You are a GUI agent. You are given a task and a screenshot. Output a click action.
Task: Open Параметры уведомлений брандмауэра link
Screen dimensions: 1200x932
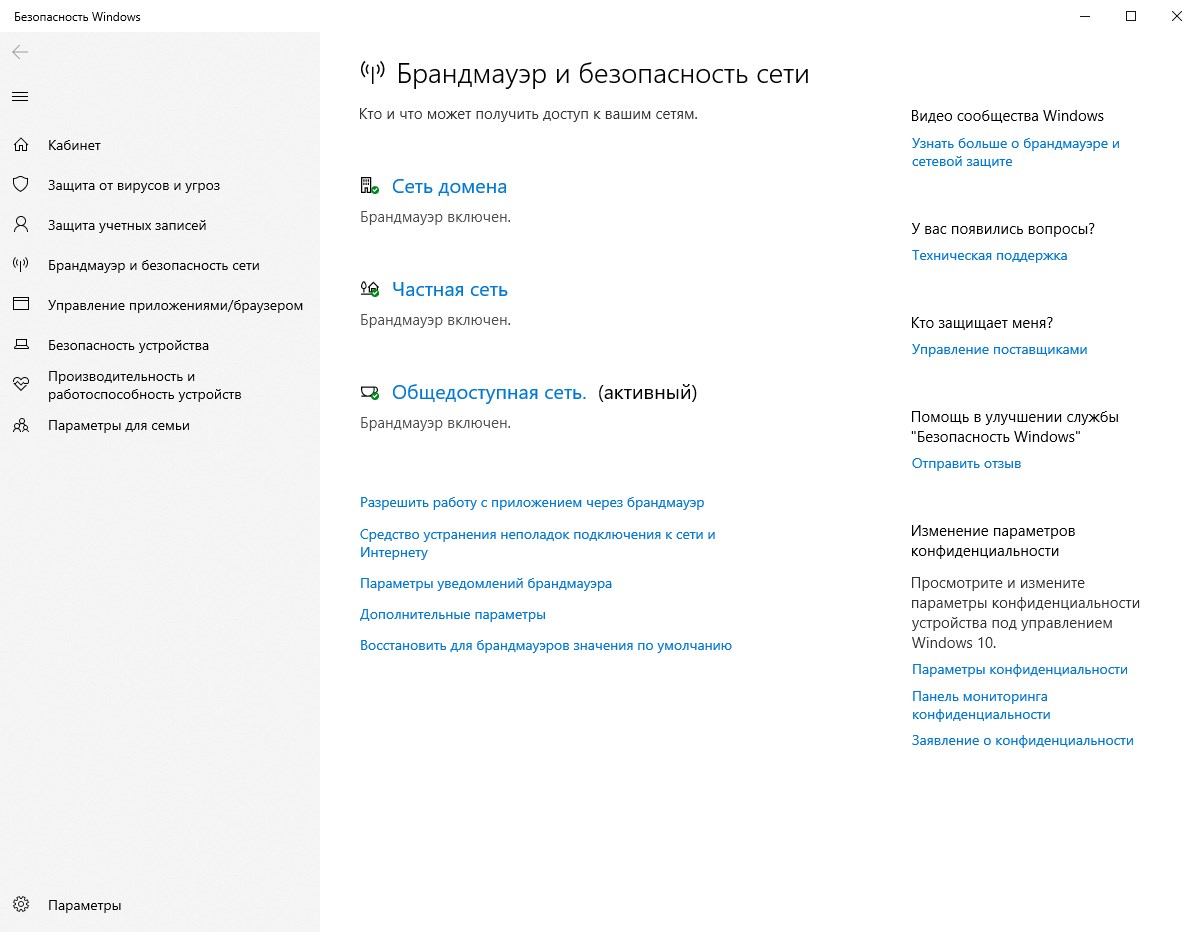coord(485,583)
